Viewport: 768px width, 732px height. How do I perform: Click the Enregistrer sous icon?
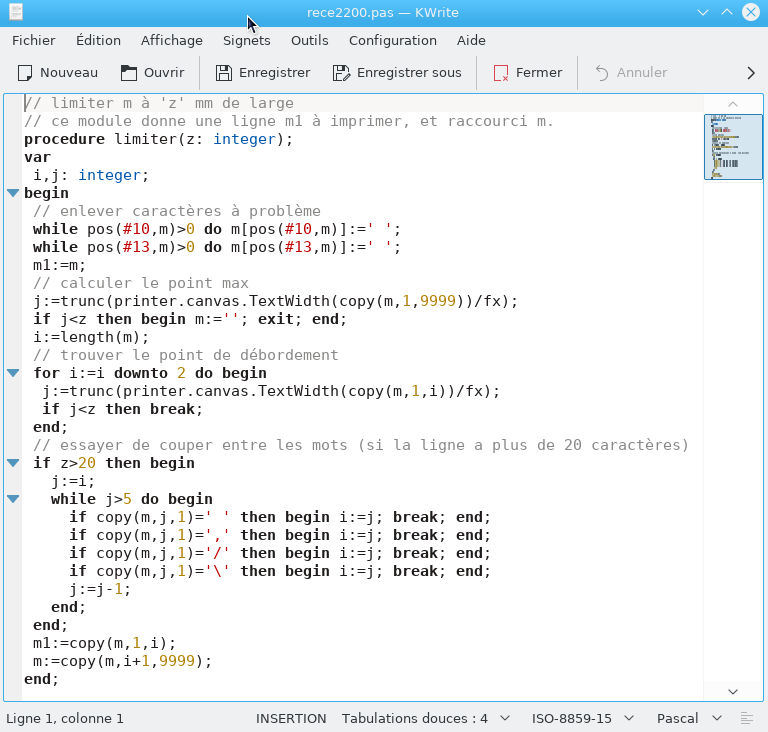click(x=341, y=73)
